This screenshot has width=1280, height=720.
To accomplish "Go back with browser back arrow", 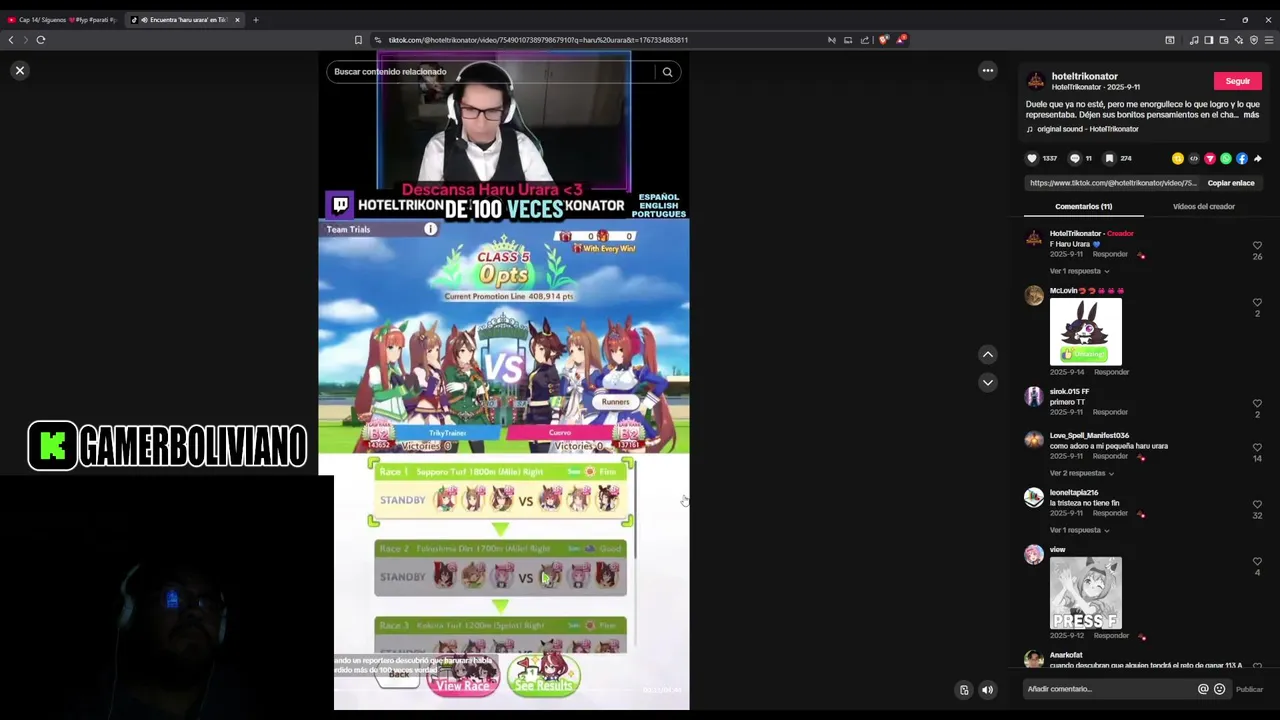I will (x=11, y=40).
